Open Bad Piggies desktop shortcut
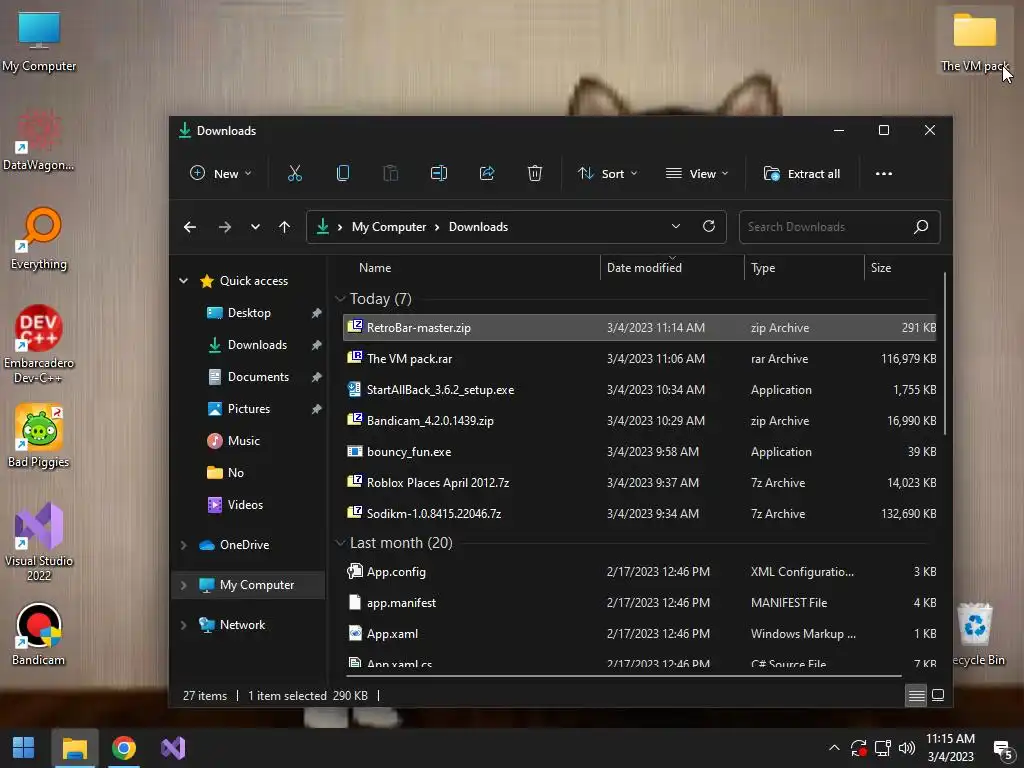The width and height of the screenshot is (1024, 768). pos(39,436)
